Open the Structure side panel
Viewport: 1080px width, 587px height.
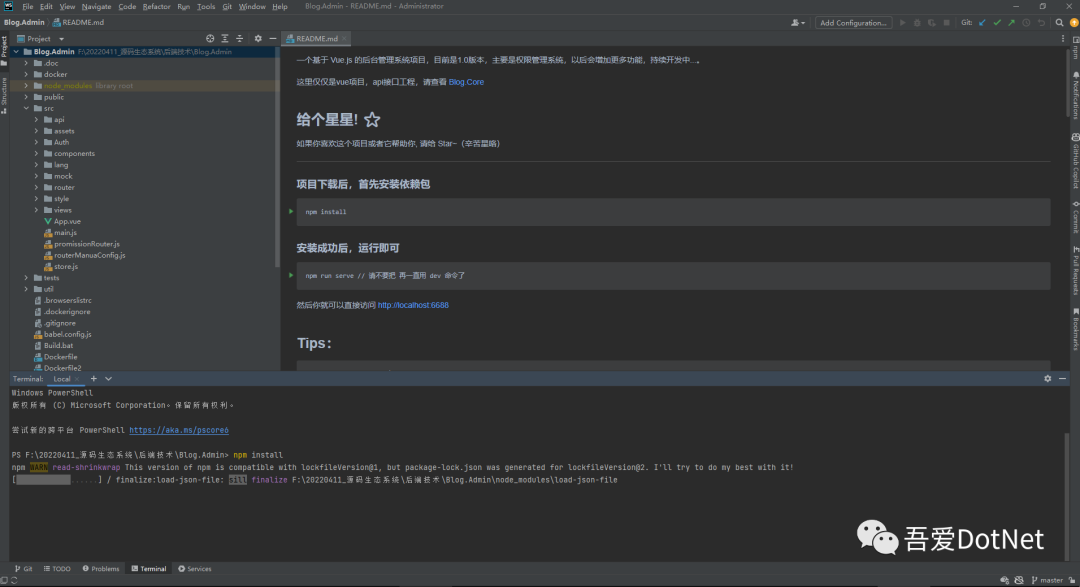(x=4, y=95)
